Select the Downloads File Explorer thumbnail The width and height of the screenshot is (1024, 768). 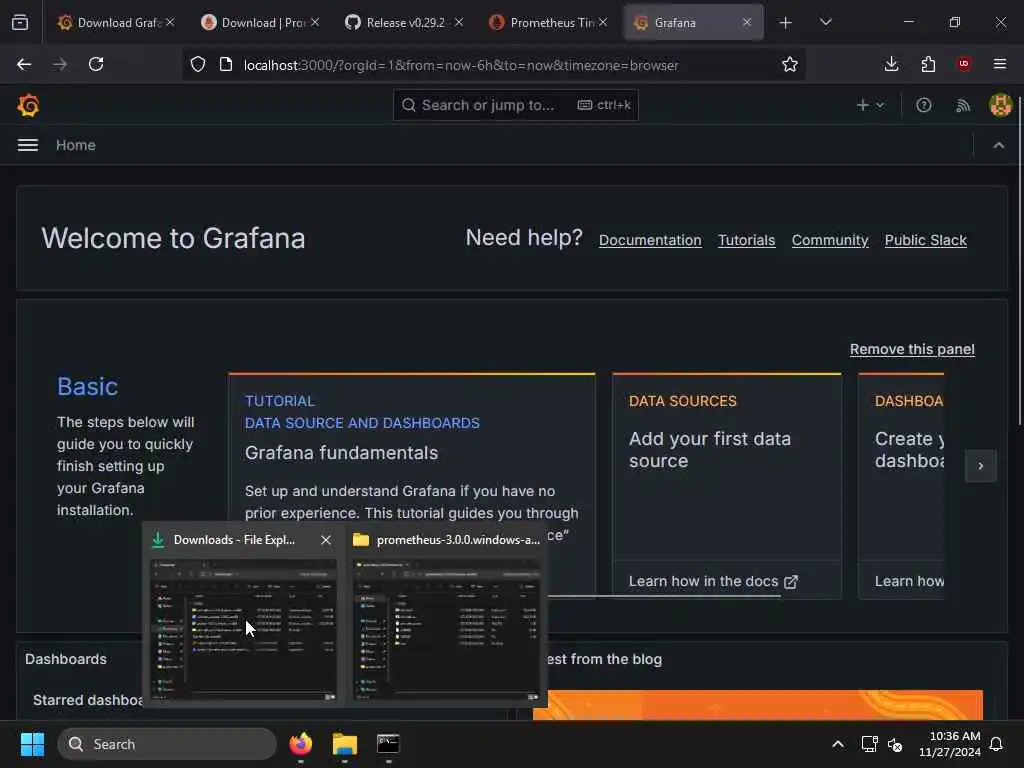click(243, 630)
